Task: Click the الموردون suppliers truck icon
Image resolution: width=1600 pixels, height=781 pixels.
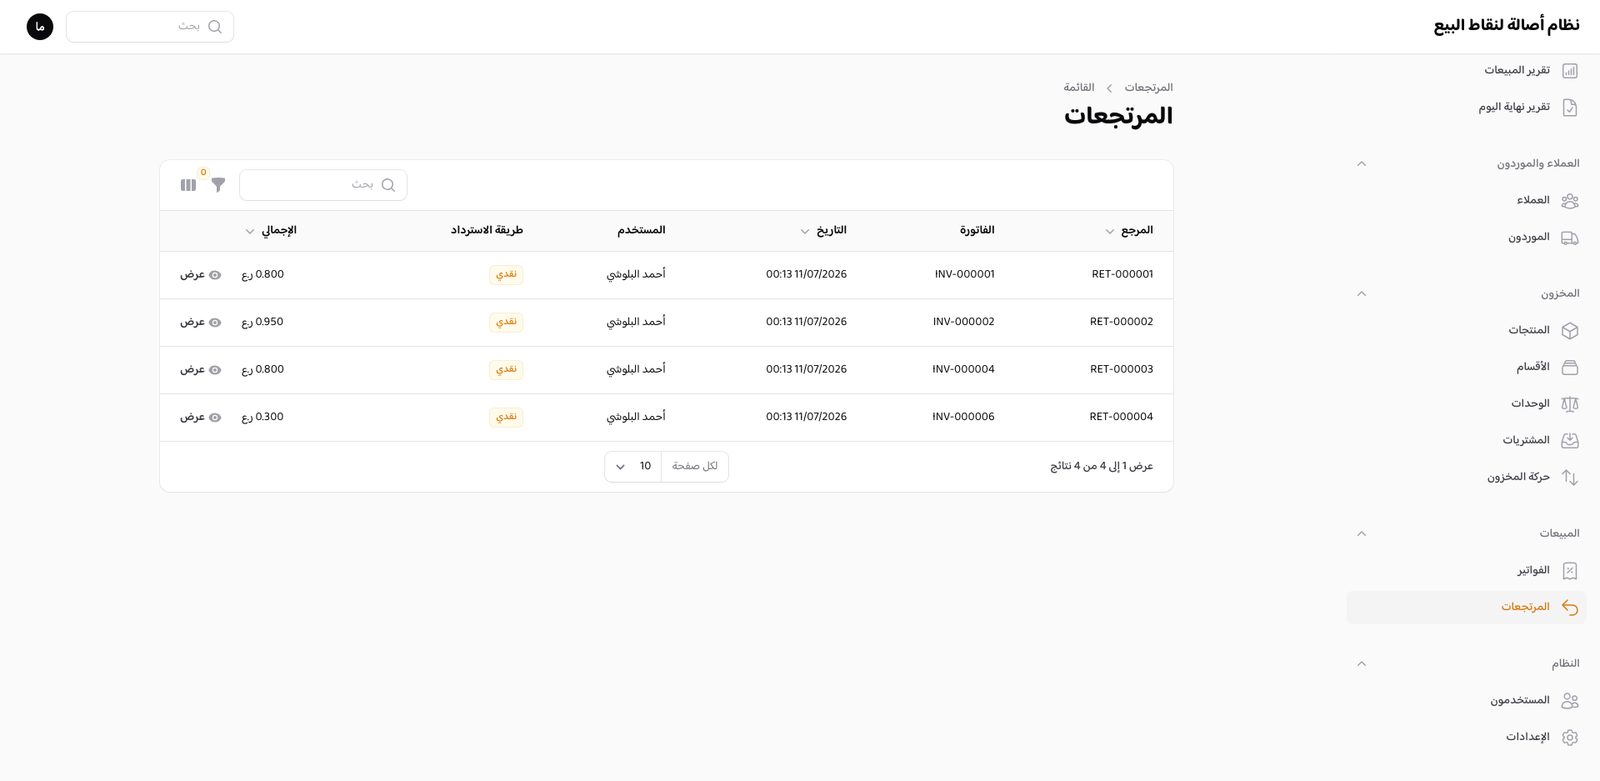Action: tap(1570, 238)
